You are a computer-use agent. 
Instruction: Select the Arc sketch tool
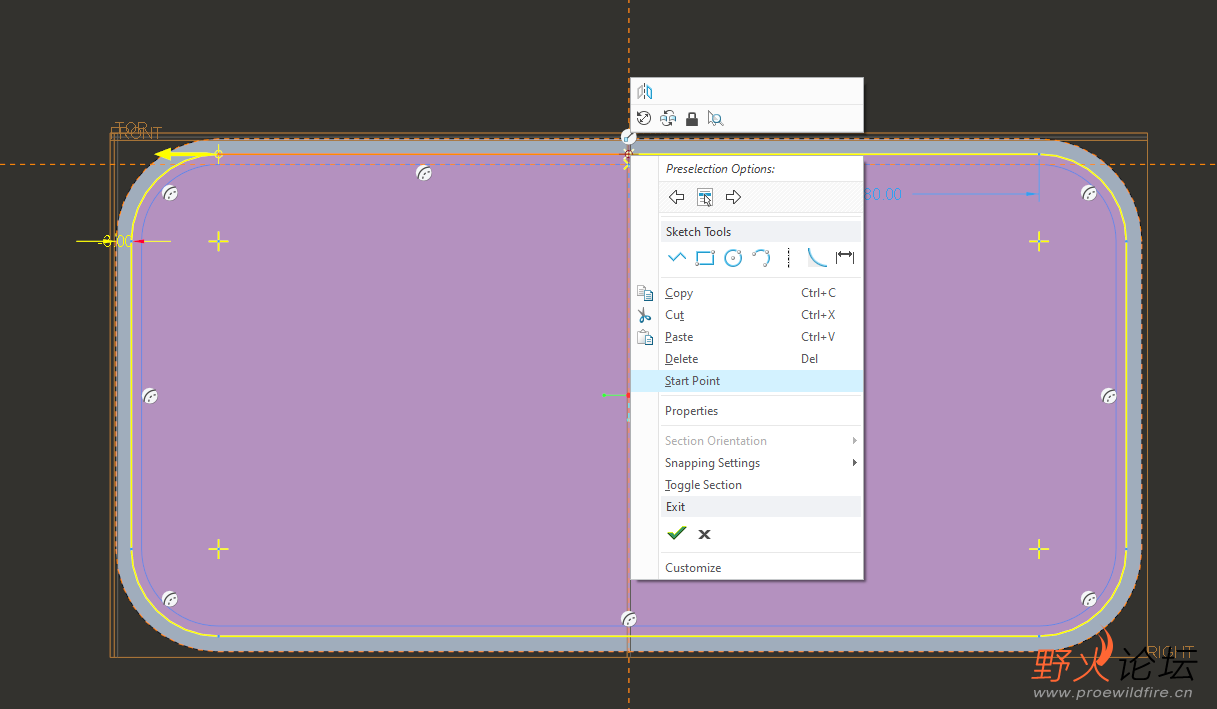click(761, 258)
